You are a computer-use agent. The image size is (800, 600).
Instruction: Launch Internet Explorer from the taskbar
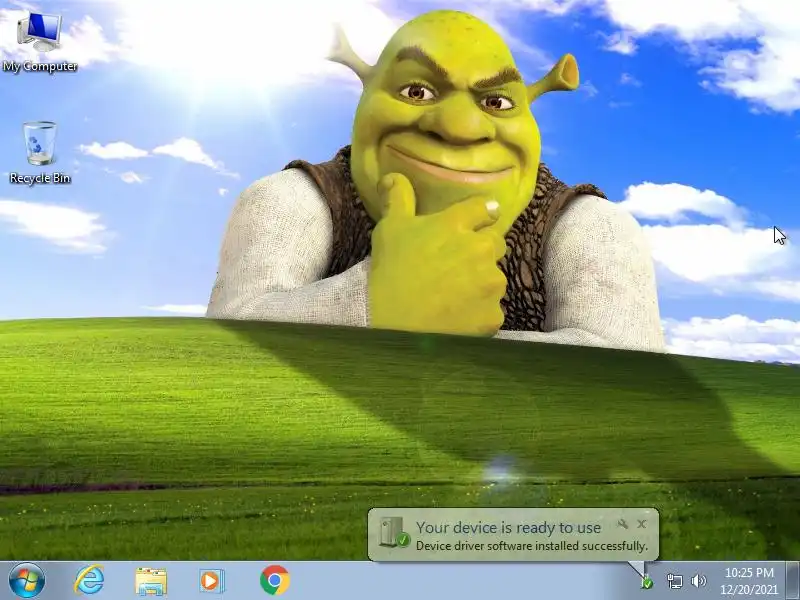coord(89,581)
